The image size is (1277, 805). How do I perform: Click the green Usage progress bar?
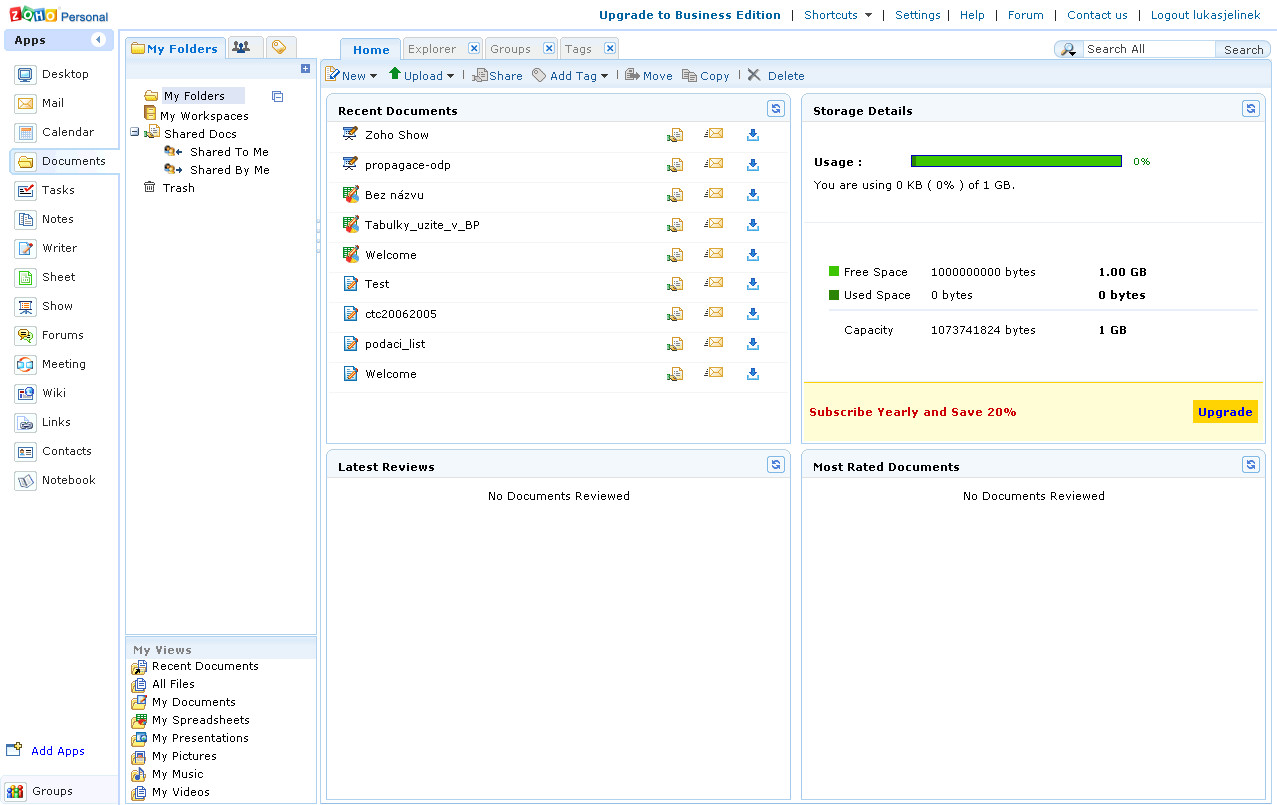point(1016,161)
